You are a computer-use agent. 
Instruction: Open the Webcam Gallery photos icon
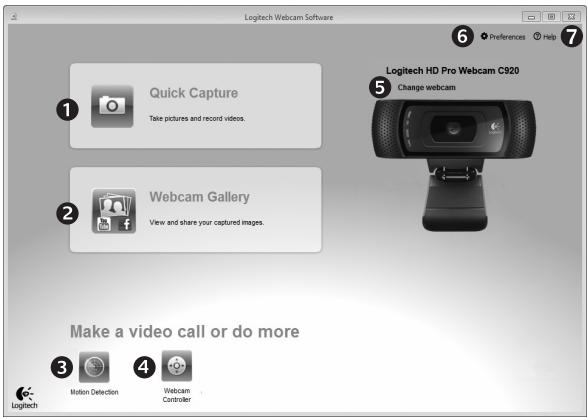[114, 211]
